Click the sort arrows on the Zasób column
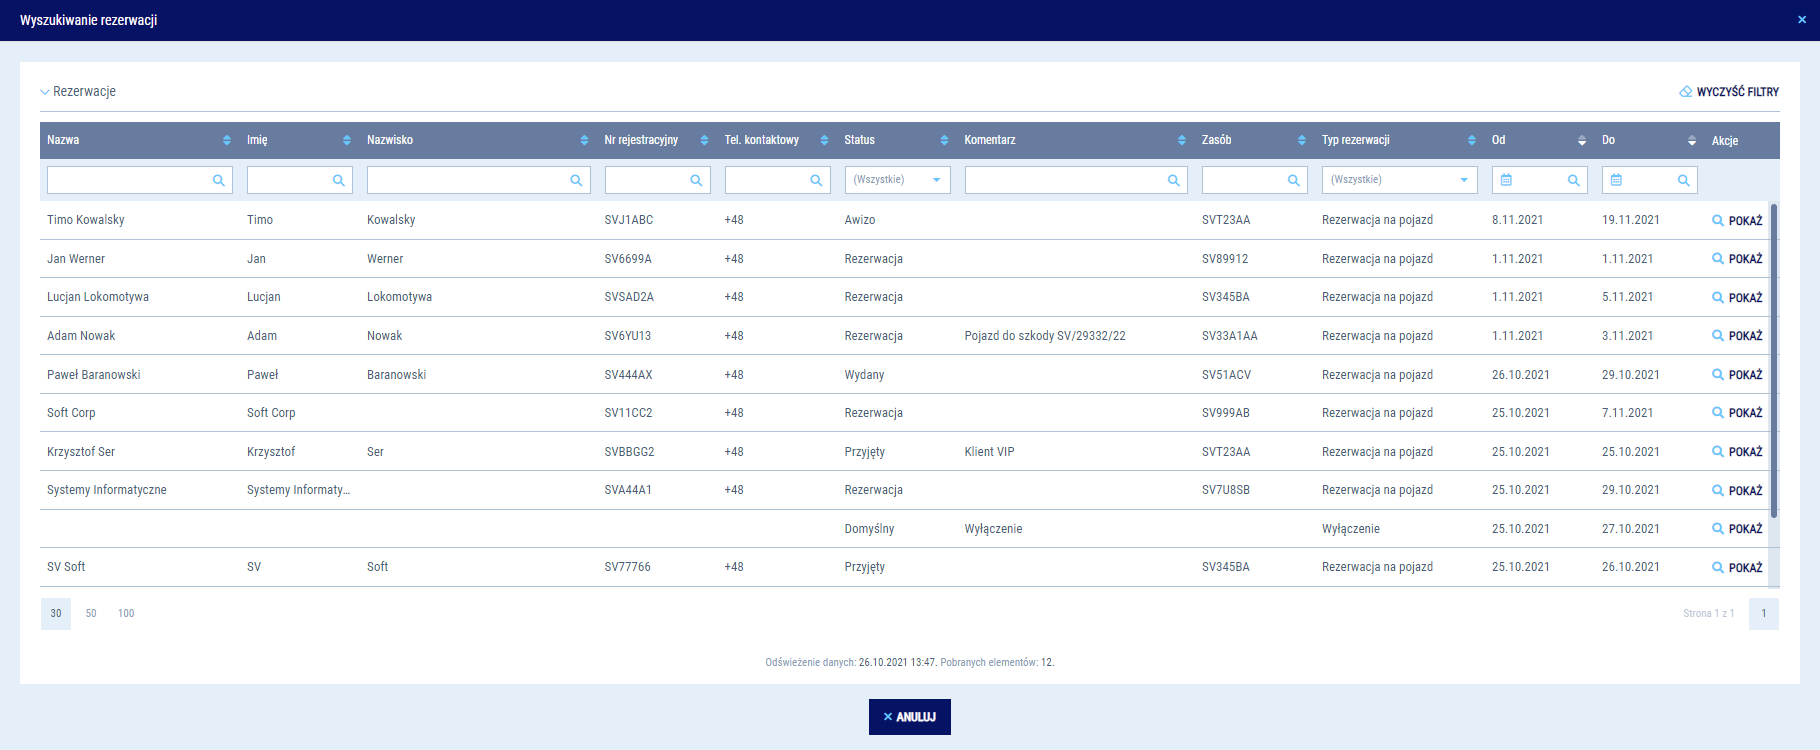This screenshot has height=750, width=1820. coord(1301,141)
